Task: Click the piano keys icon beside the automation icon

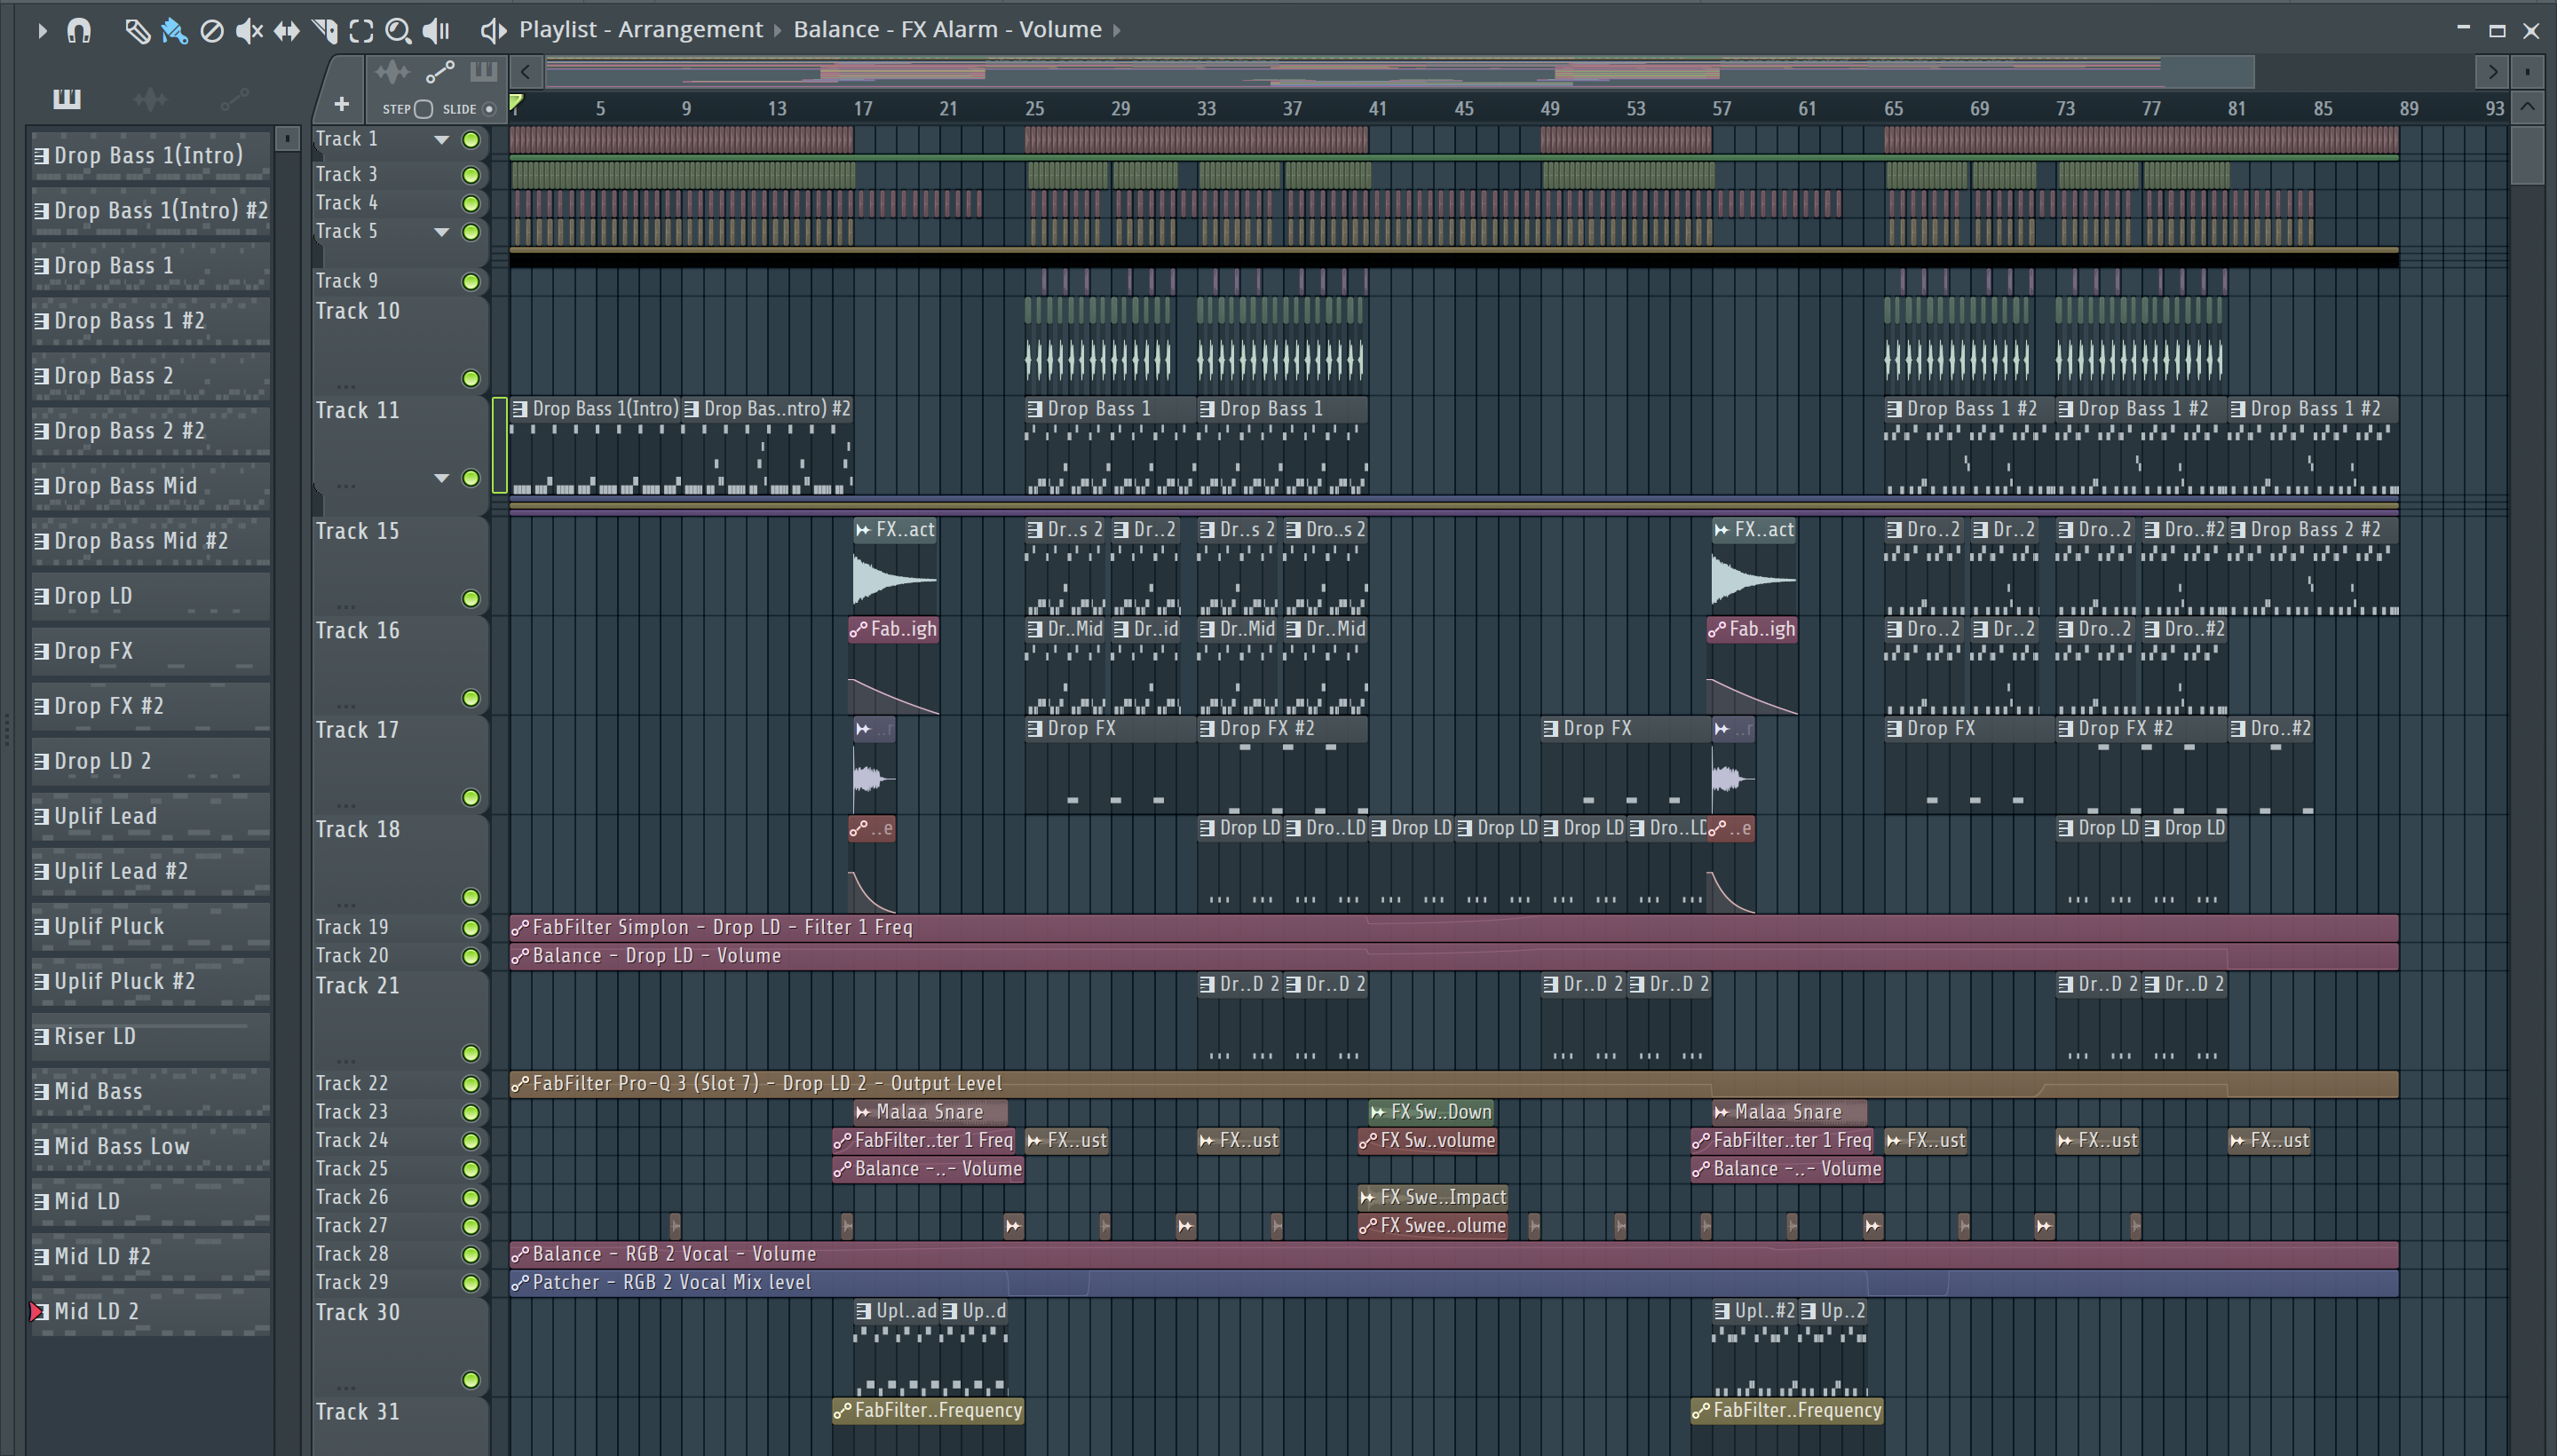Action: pyautogui.click(x=483, y=71)
